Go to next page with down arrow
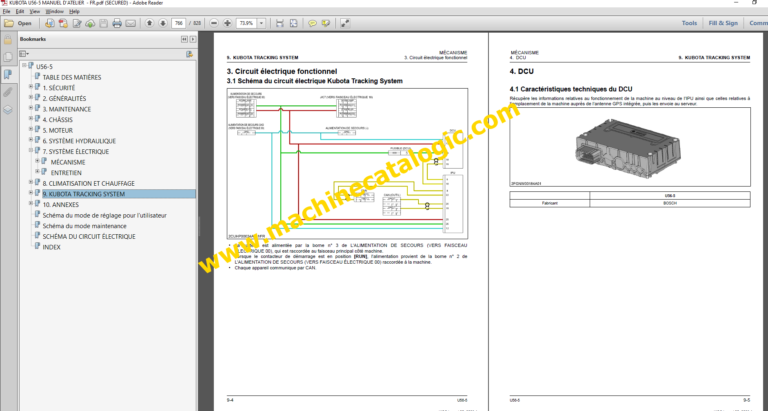The width and height of the screenshot is (768, 411). pos(163,23)
